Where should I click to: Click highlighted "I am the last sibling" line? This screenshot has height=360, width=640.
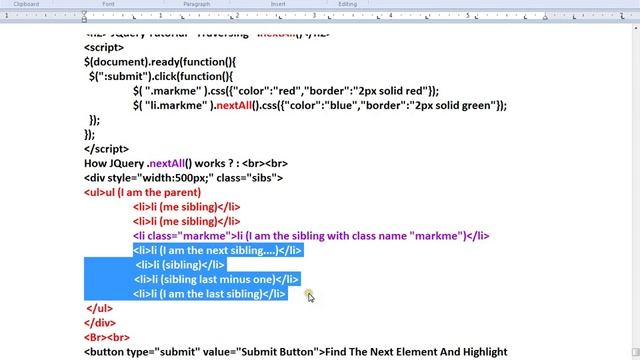(x=209, y=294)
